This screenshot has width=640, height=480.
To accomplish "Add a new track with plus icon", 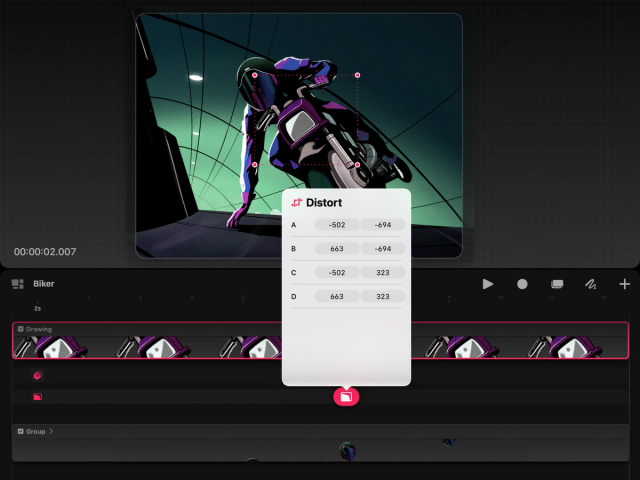I will click(x=624, y=284).
